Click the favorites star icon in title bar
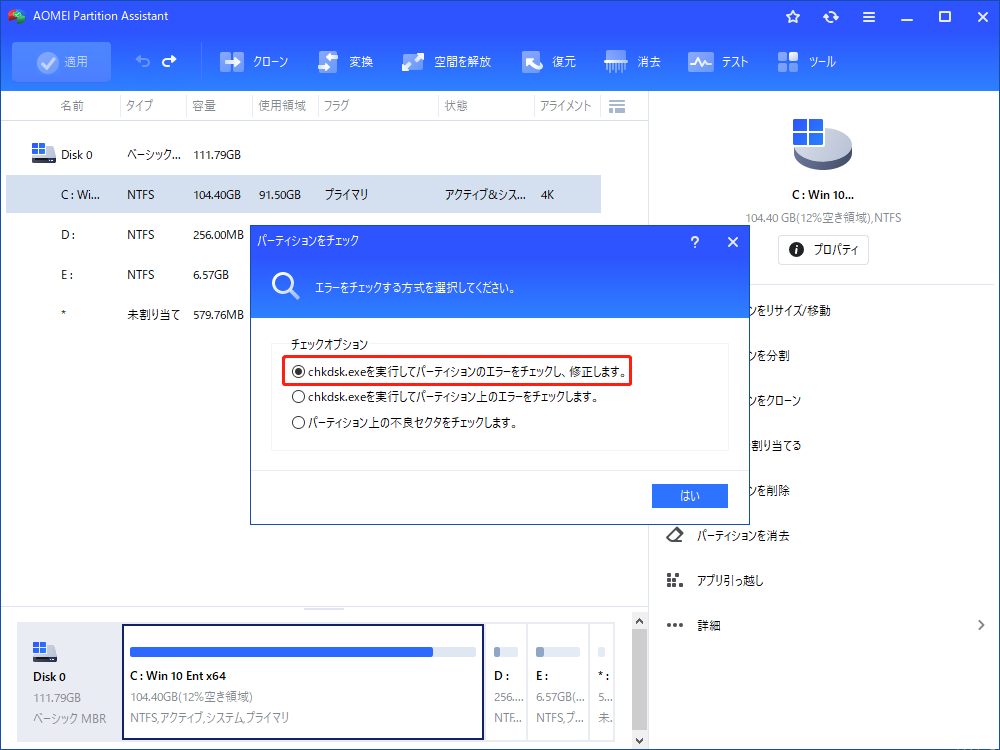This screenshot has height=750, width=1000. pos(793,17)
